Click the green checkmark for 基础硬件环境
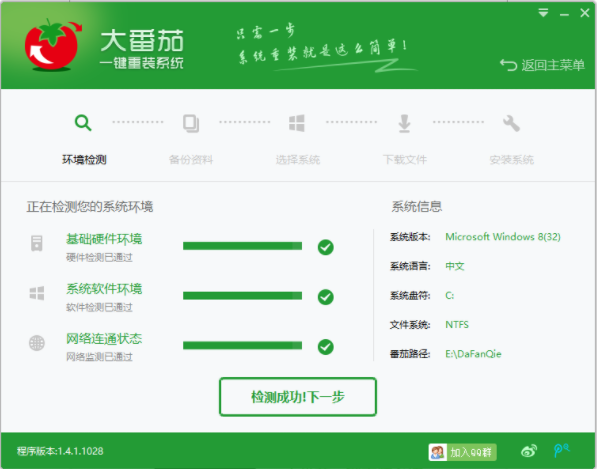 (326, 247)
